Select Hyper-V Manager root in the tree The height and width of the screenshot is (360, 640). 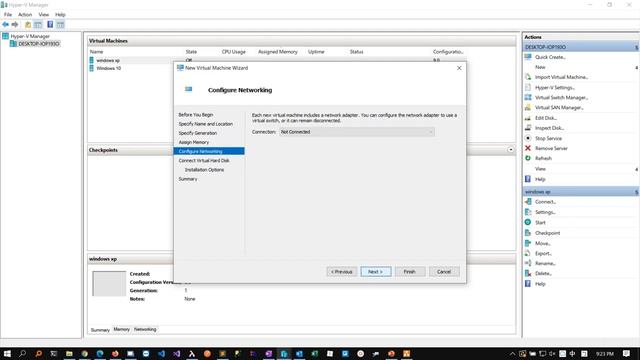[30, 36]
